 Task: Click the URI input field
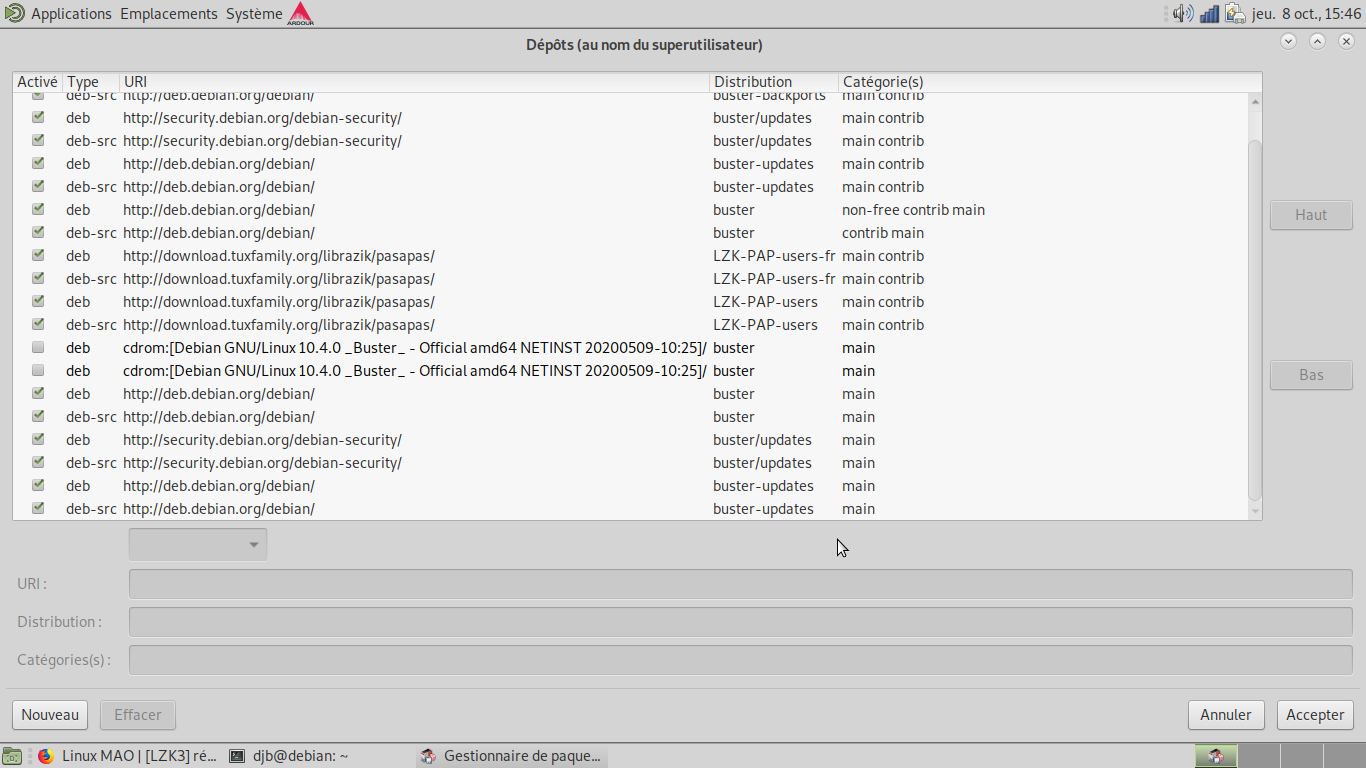coord(741,584)
